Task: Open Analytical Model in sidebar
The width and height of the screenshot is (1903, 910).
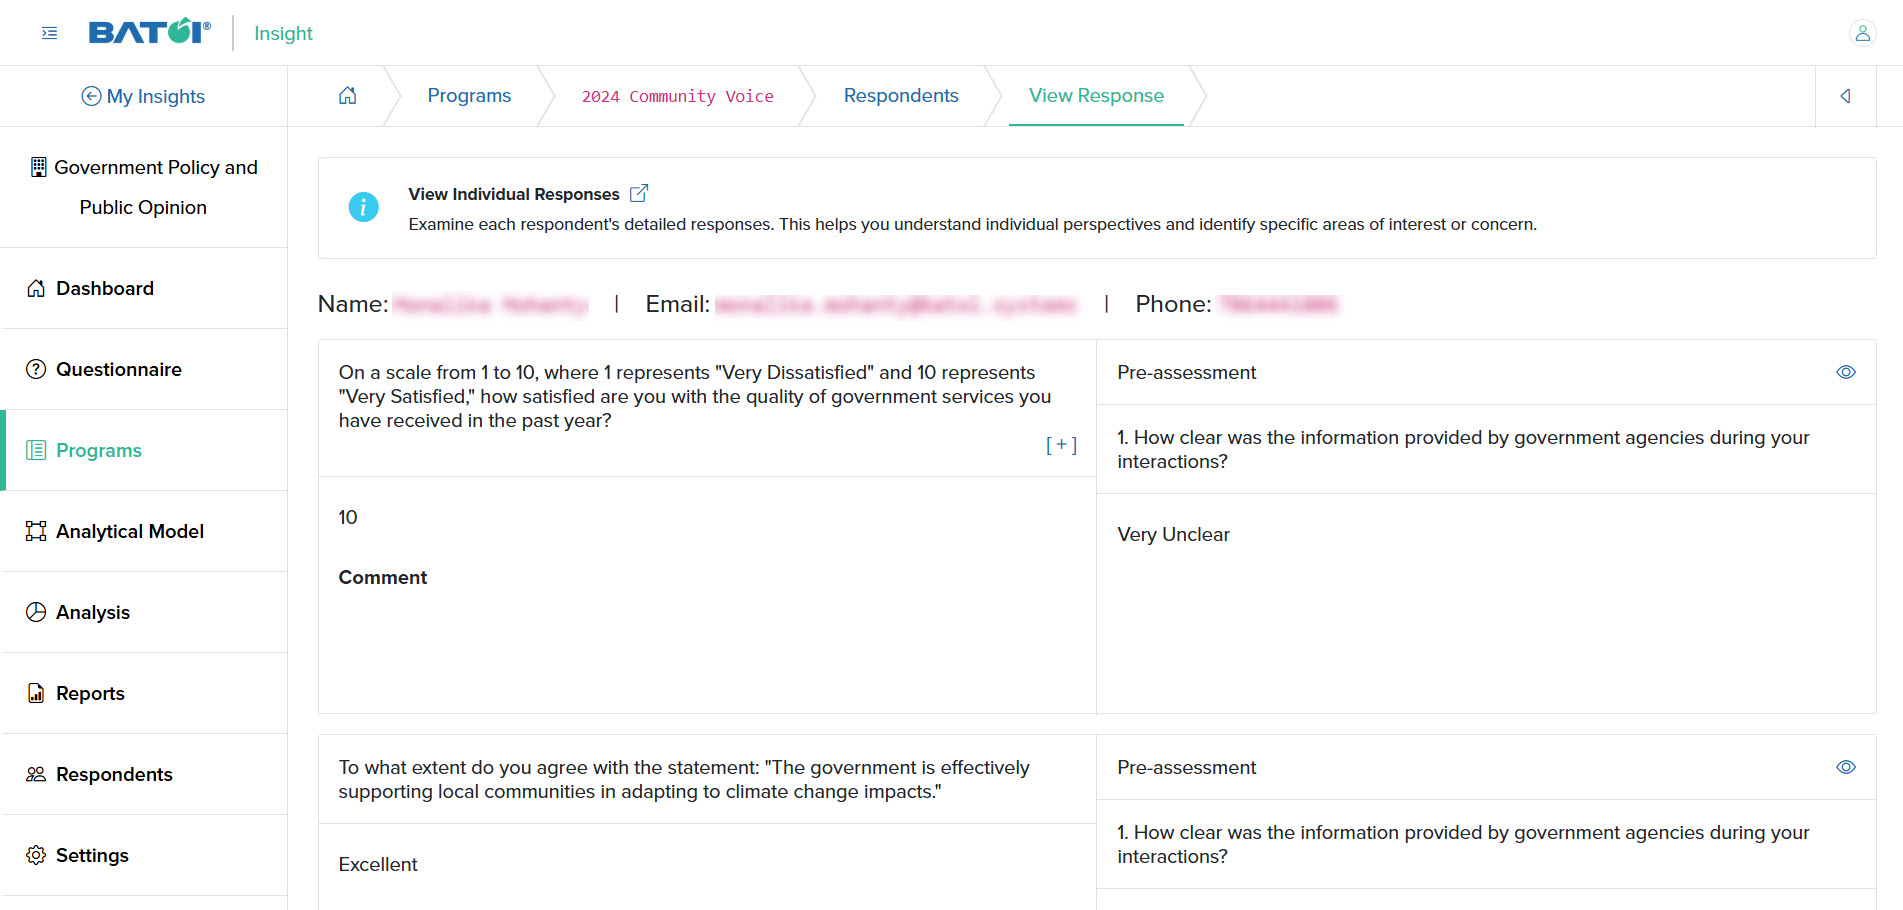Action: (145, 531)
